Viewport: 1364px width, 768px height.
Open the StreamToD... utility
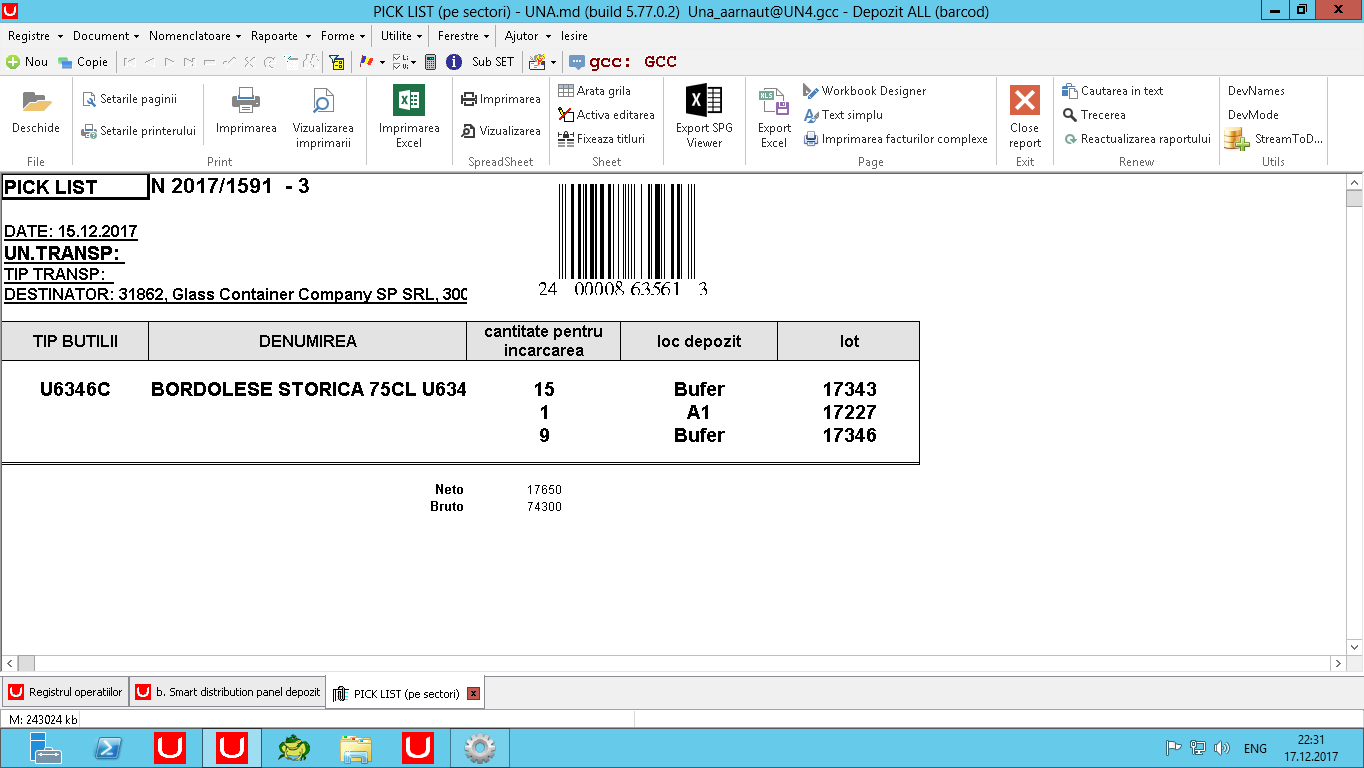(x=1275, y=139)
